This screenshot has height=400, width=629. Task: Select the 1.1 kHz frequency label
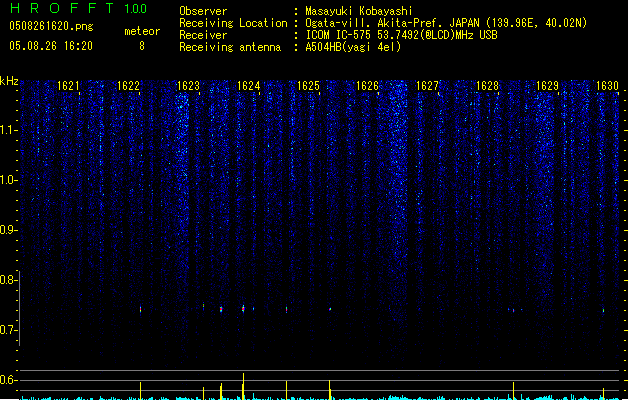tap(8, 130)
